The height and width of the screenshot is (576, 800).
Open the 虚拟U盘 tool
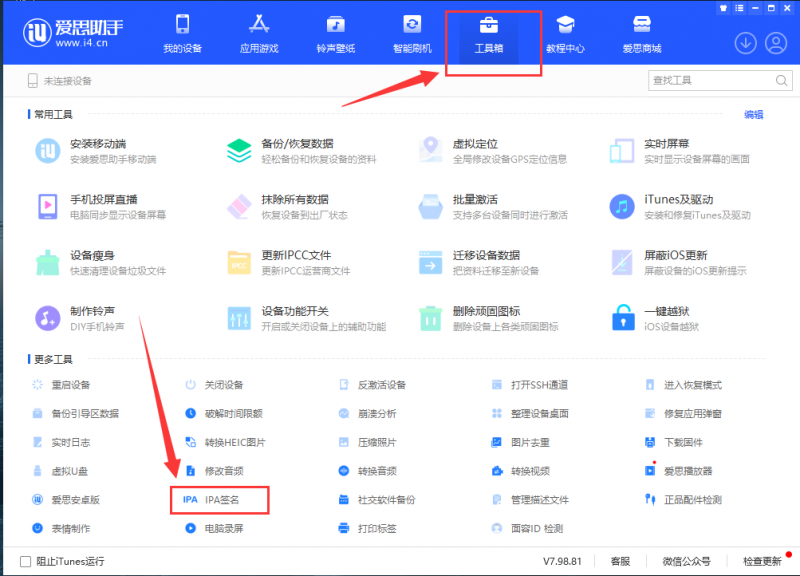60,471
